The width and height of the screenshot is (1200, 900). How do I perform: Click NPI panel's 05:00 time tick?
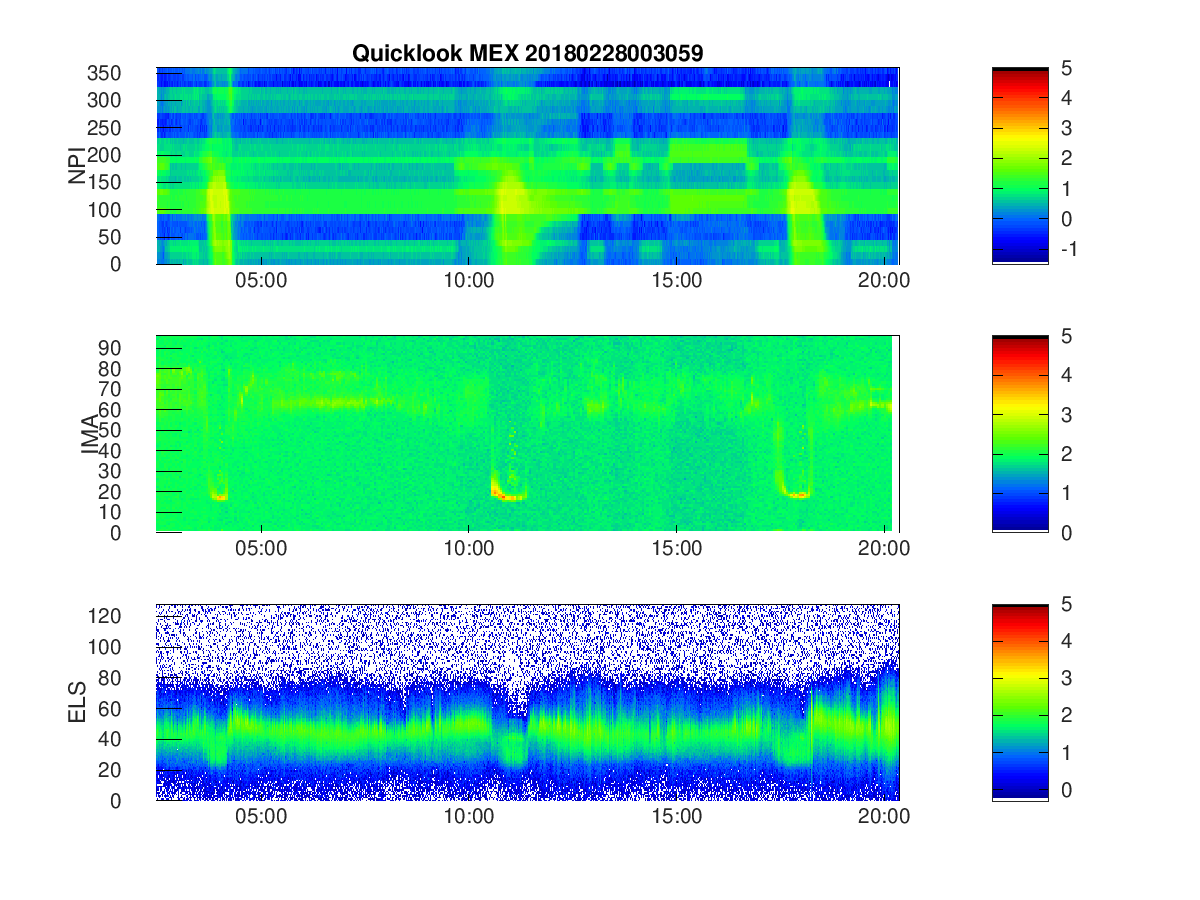261,280
